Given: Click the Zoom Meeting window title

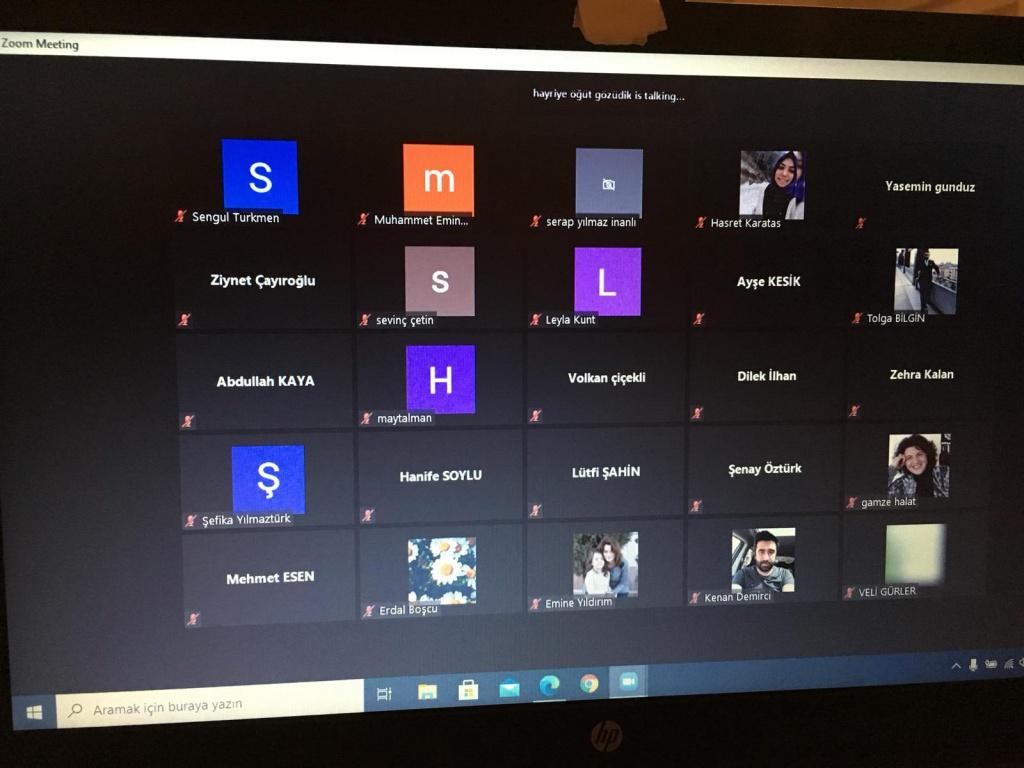Looking at the screenshot, I should [40, 44].
